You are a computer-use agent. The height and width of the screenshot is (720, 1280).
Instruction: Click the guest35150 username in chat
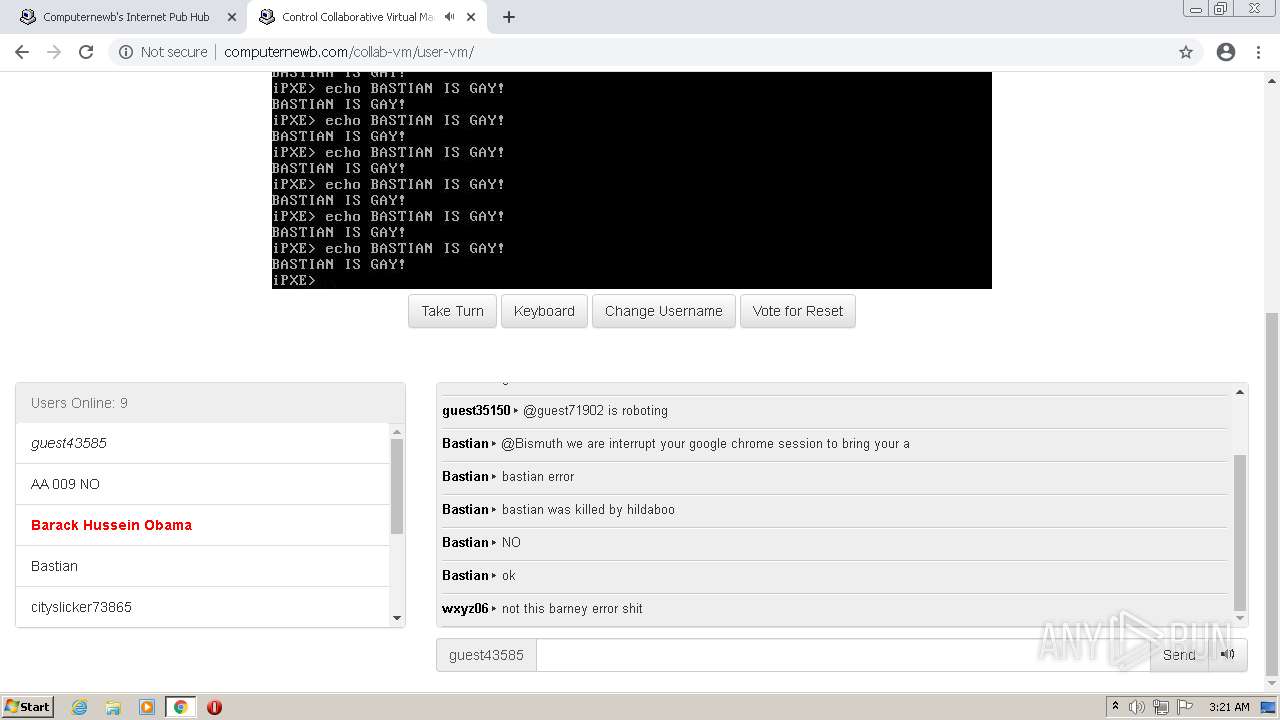476,410
